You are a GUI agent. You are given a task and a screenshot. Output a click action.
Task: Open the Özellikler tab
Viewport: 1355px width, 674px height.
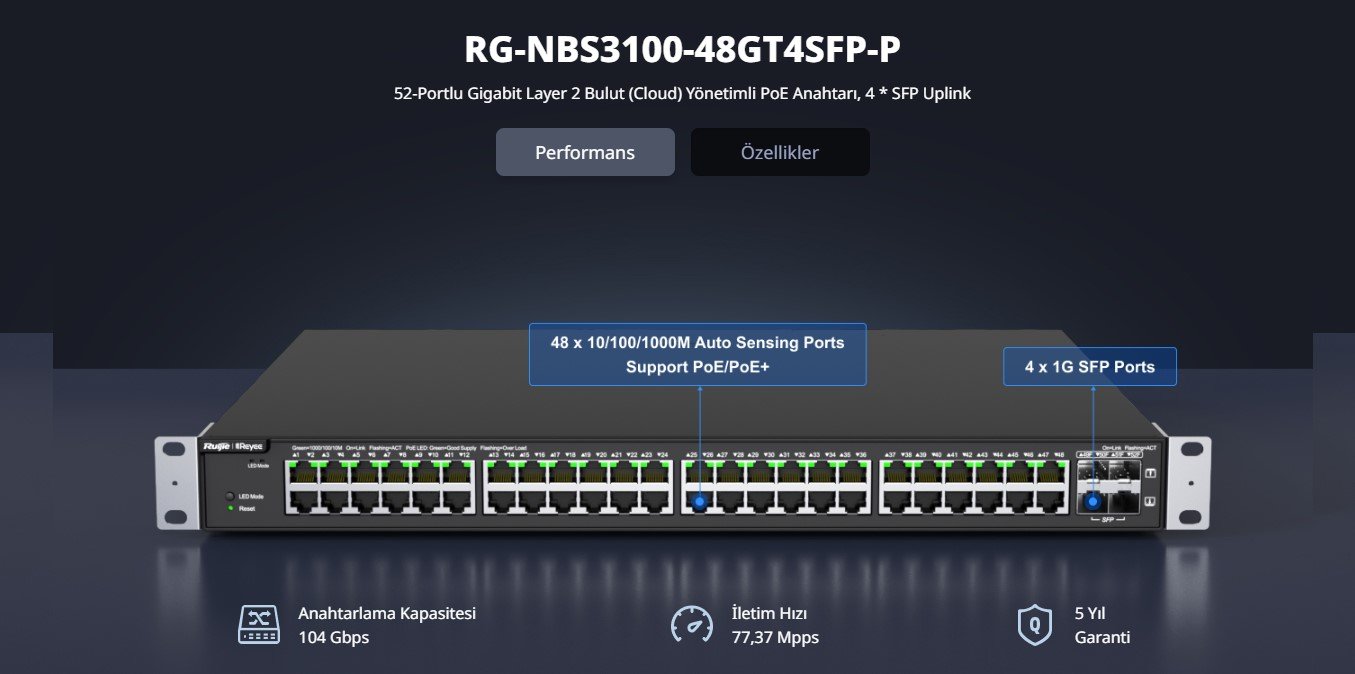pyautogui.click(x=780, y=152)
